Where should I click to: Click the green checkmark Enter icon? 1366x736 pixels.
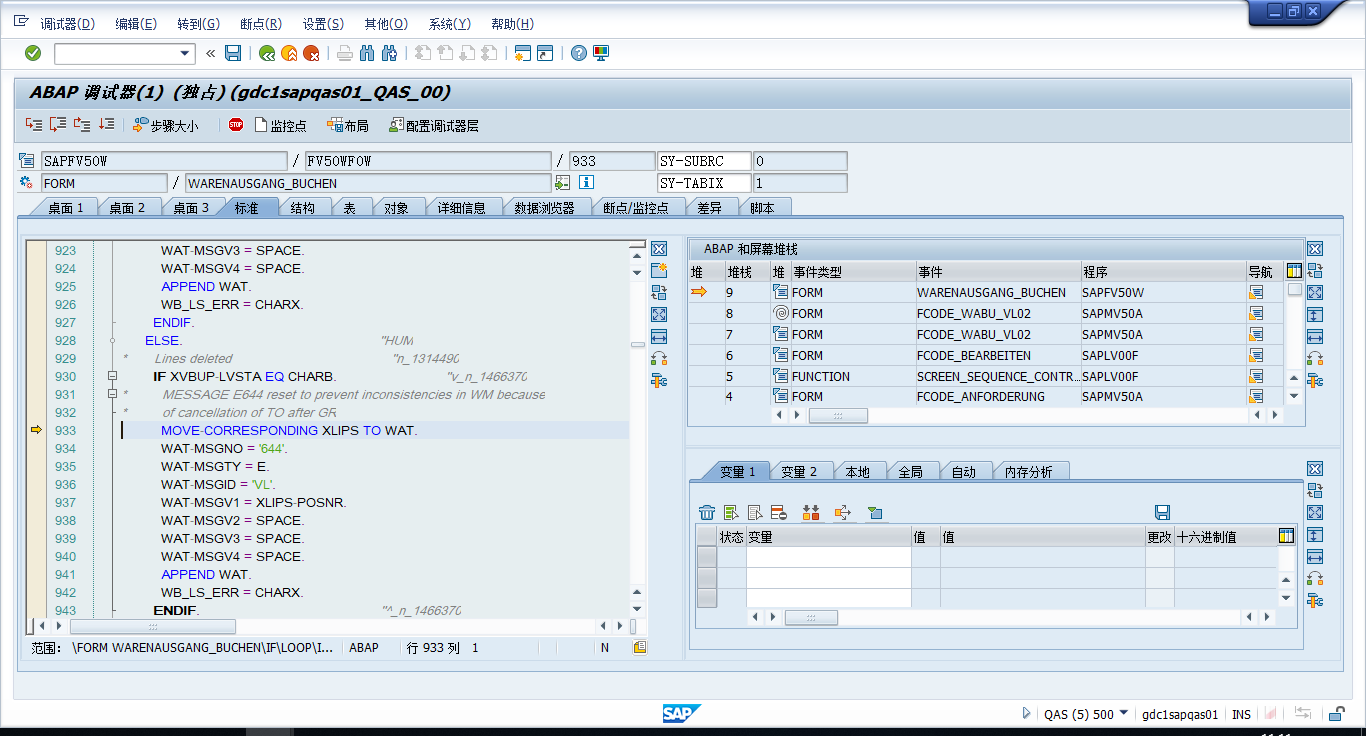coord(33,53)
